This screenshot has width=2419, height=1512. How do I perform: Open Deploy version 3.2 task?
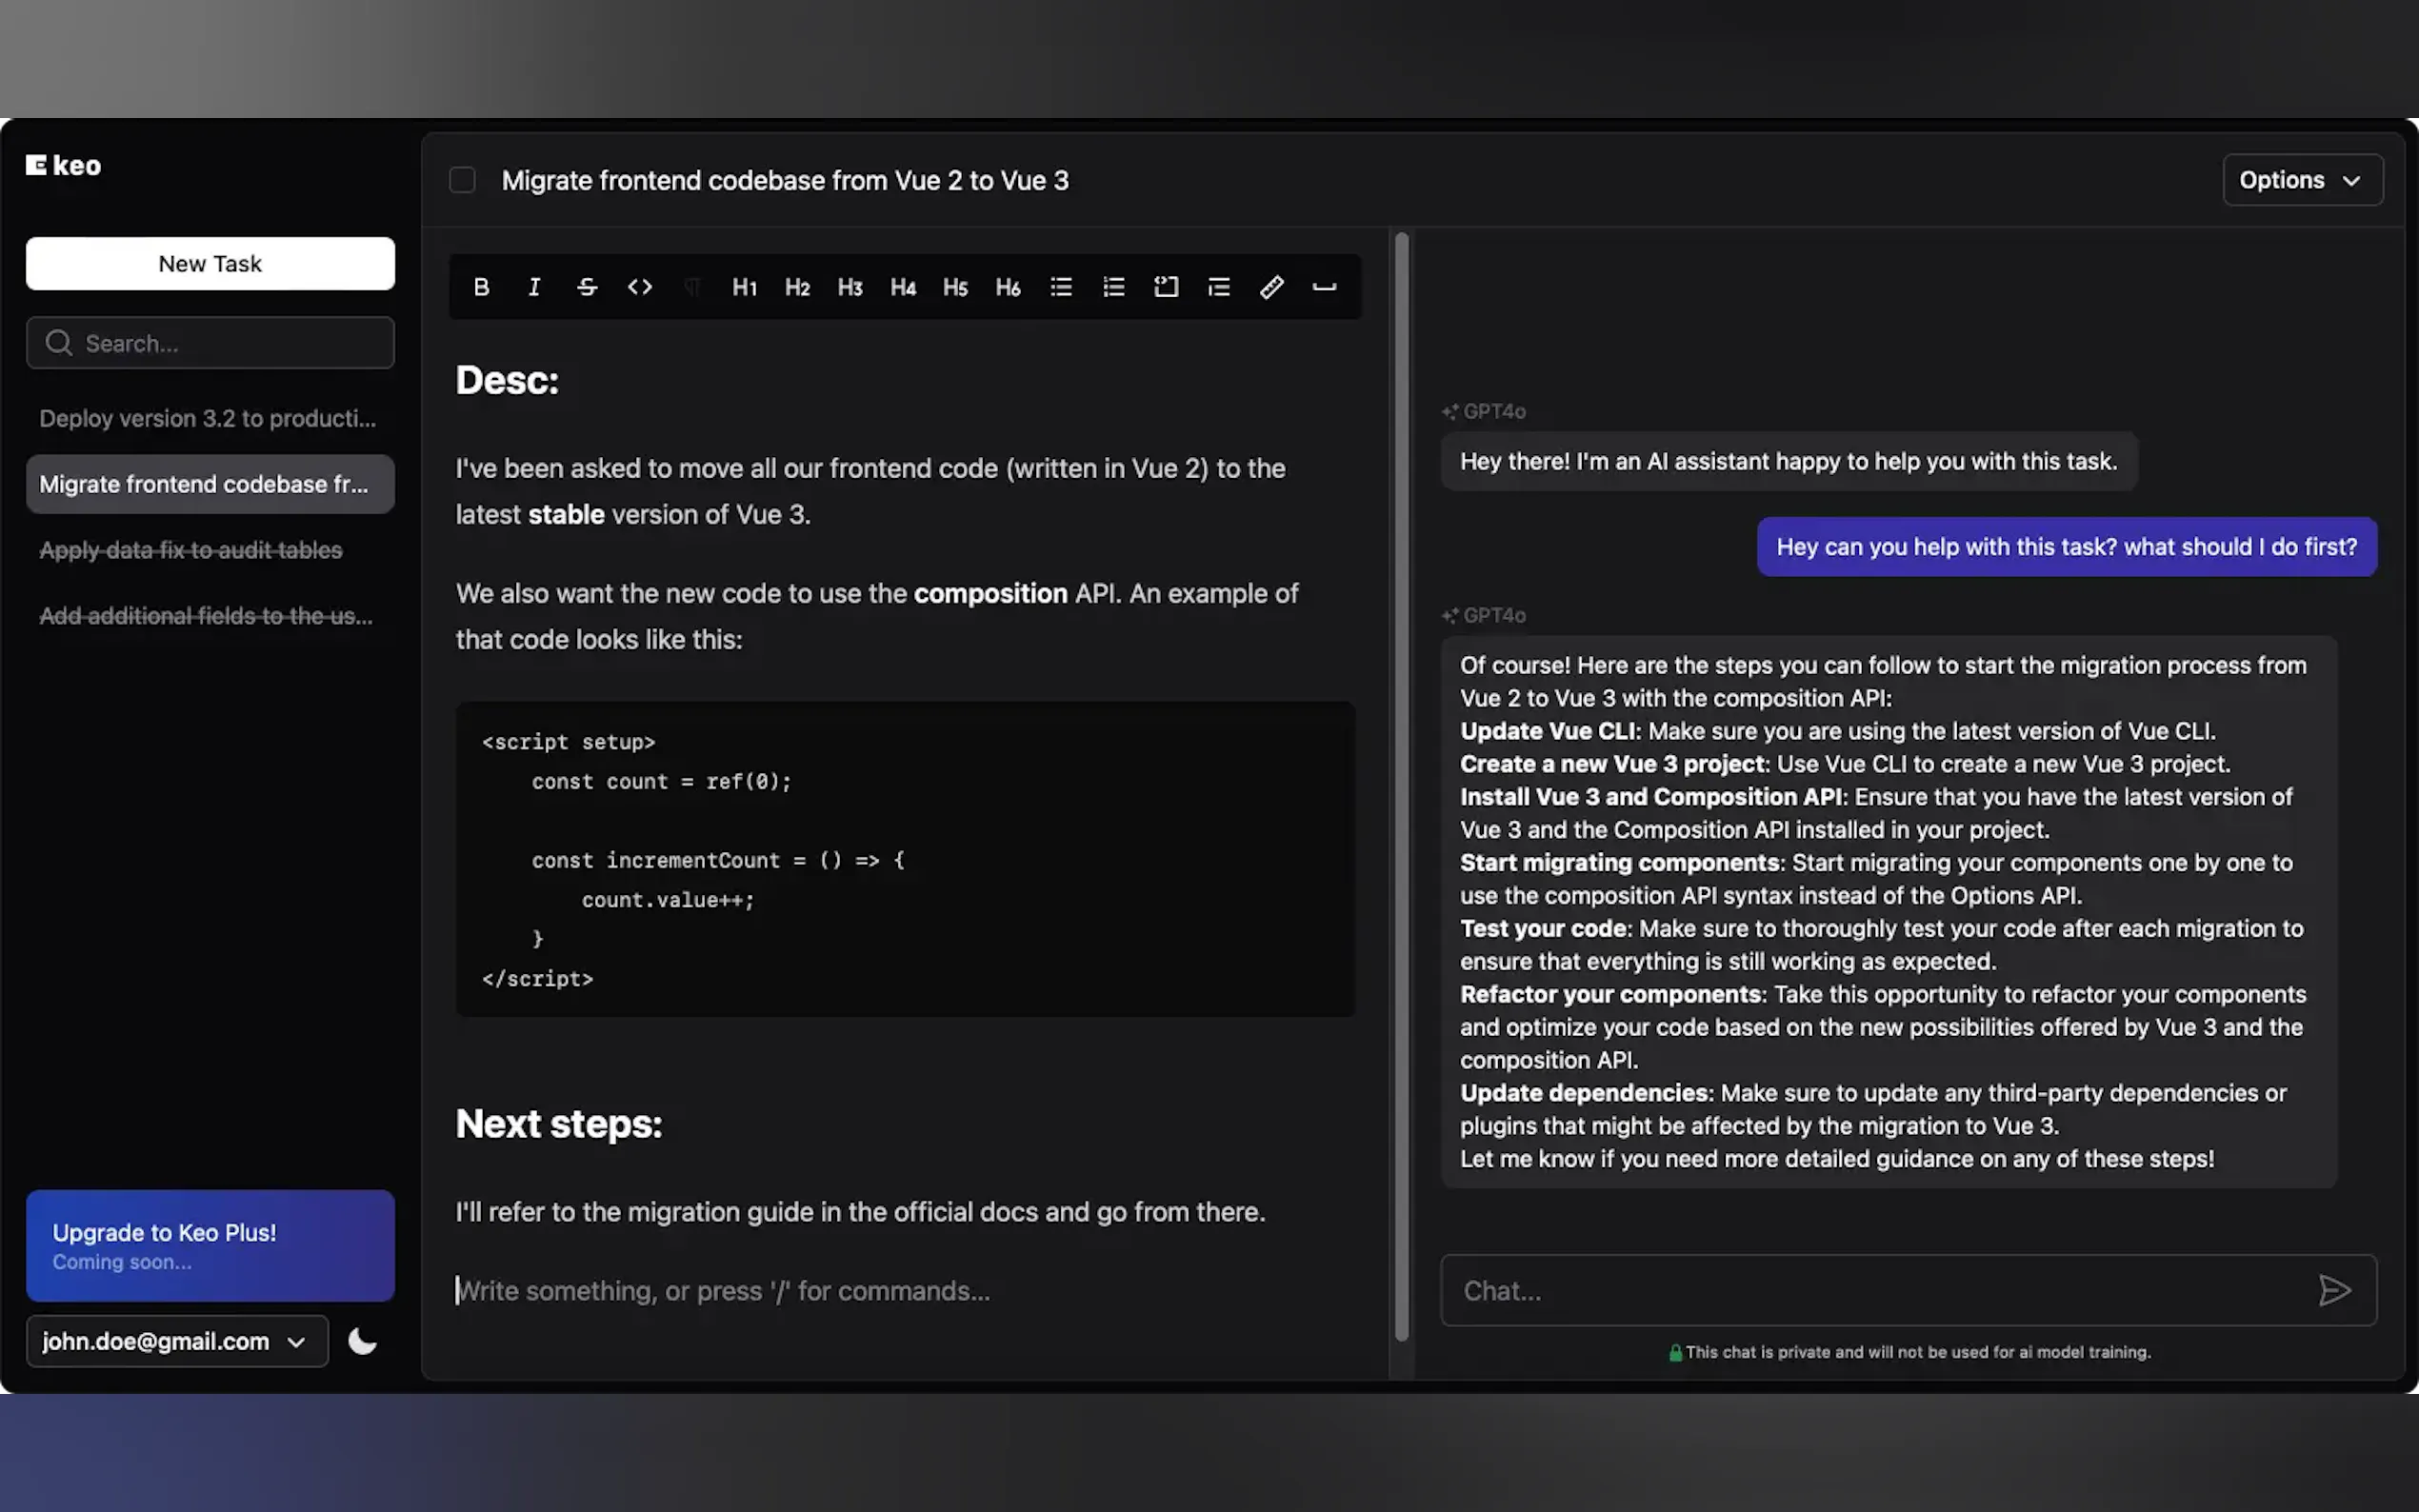(208, 418)
